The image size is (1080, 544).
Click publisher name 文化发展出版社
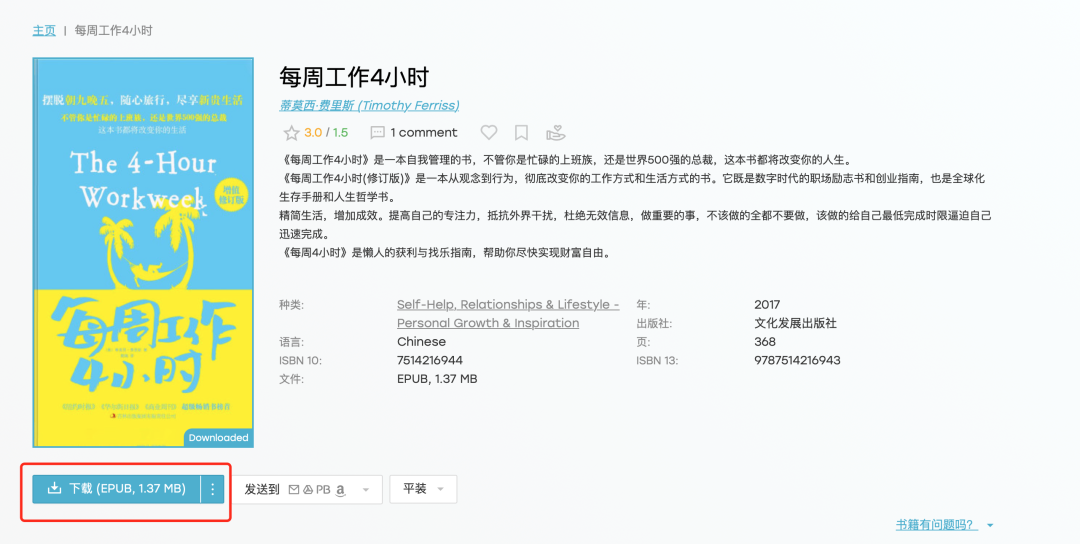click(x=796, y=323)
